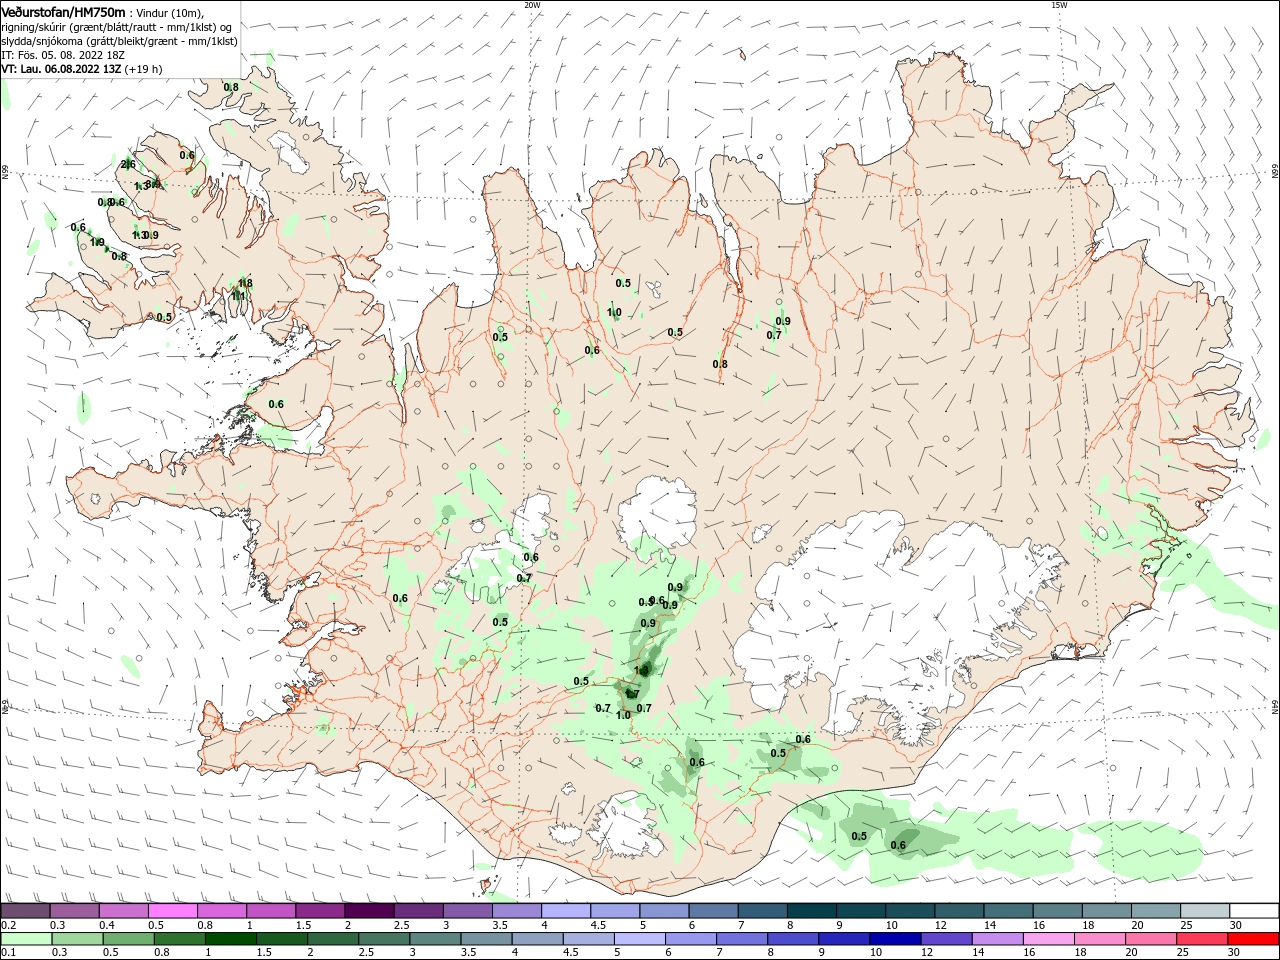Click the 20W longitude label
This screenshot has width=1280, height=960.
[x=532, y=4]
